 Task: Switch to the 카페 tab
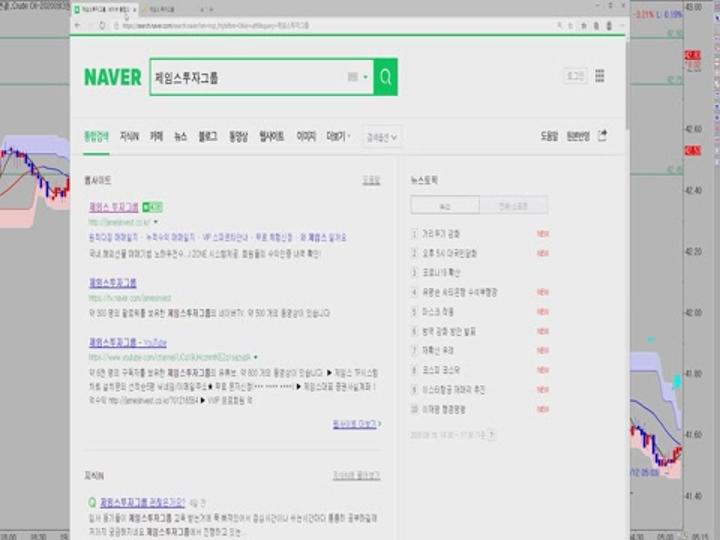click(157, 136)
